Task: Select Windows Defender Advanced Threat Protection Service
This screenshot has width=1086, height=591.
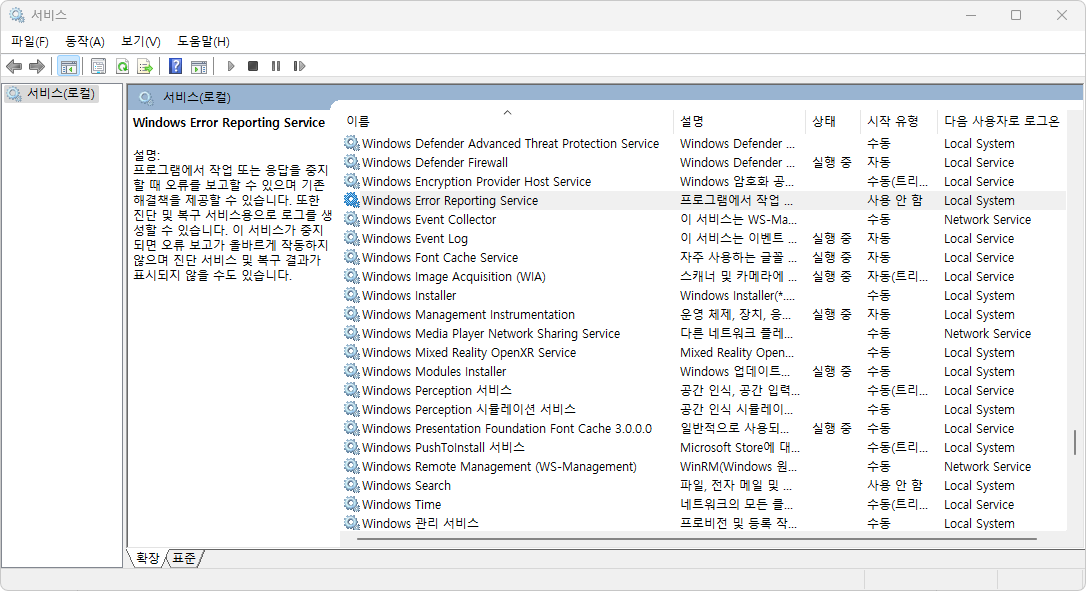Action: pyautogui.click(x=510, y=143)
